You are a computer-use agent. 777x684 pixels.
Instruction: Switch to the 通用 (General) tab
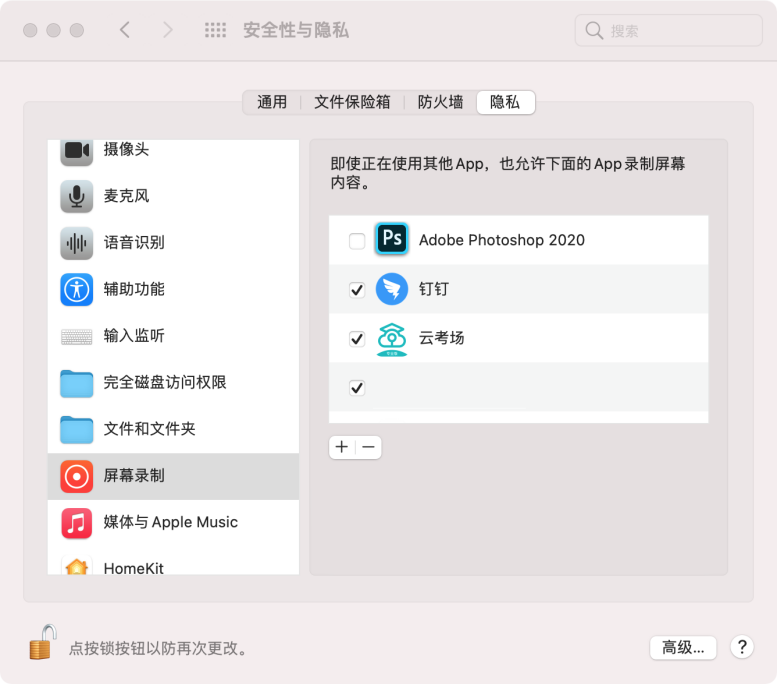tap(272, 102)
